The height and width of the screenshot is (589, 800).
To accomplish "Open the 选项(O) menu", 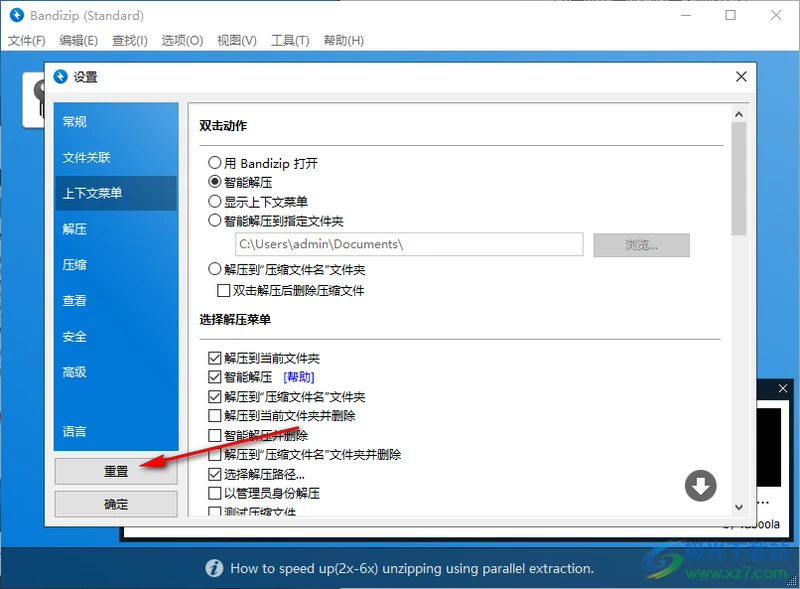I will click(182, 40).
